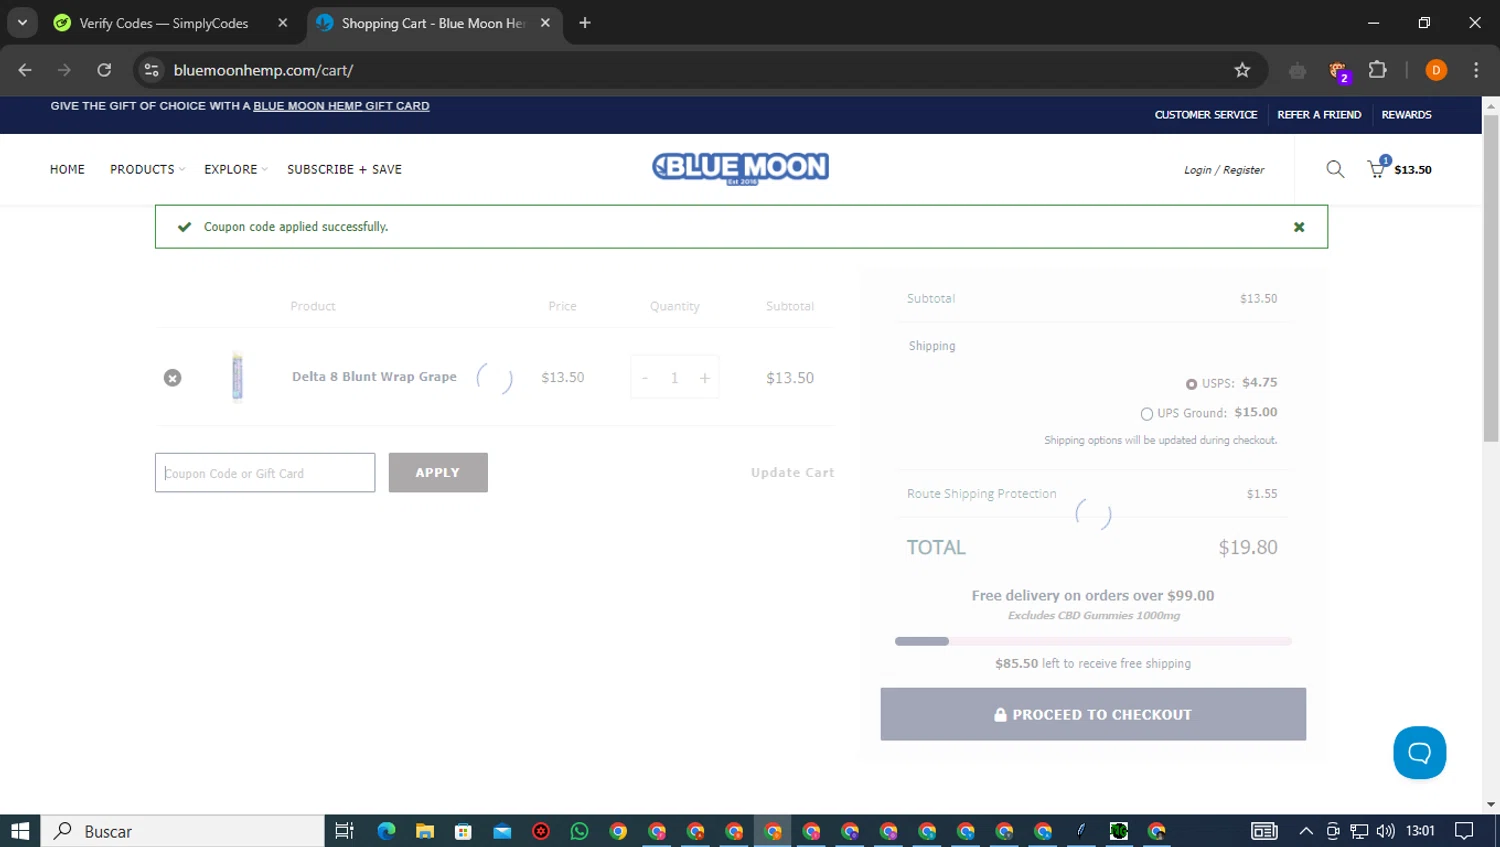This screenshot has width=1500, height=847.
Task: Open Subscribe + Save page
Action: pos(344,169)
